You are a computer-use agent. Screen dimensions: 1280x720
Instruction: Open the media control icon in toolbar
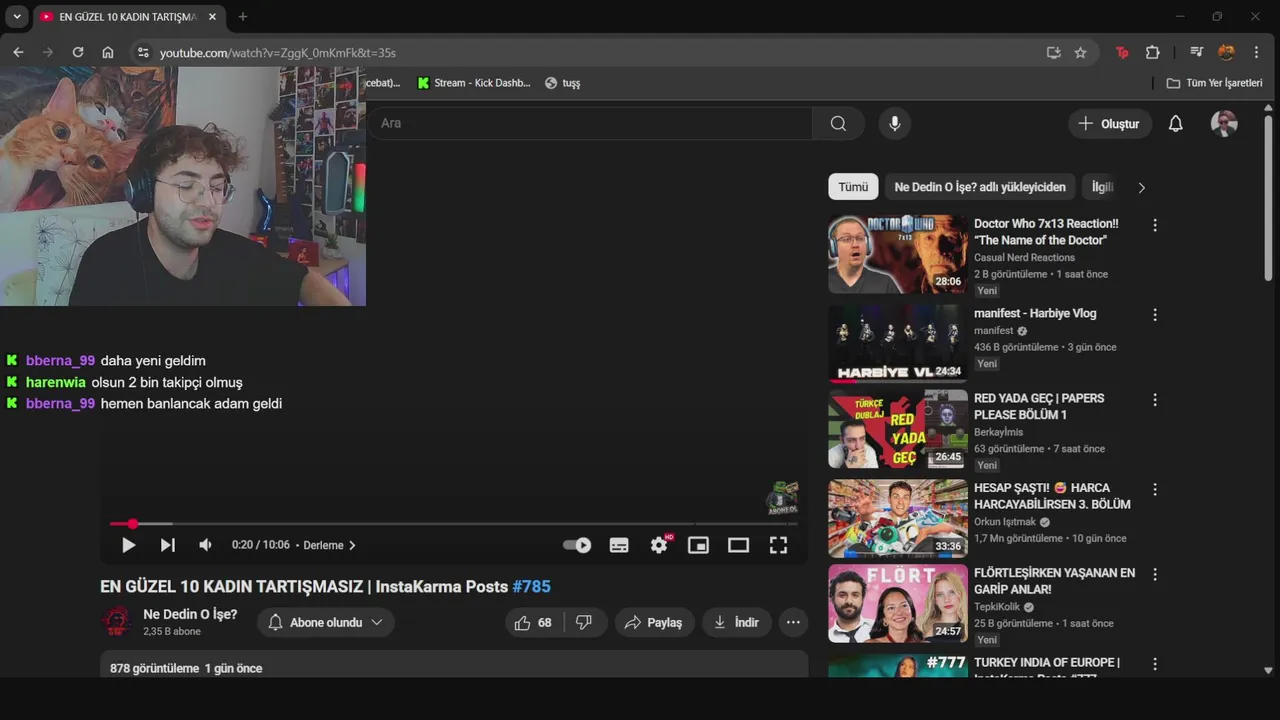(x=1196, y=52)
